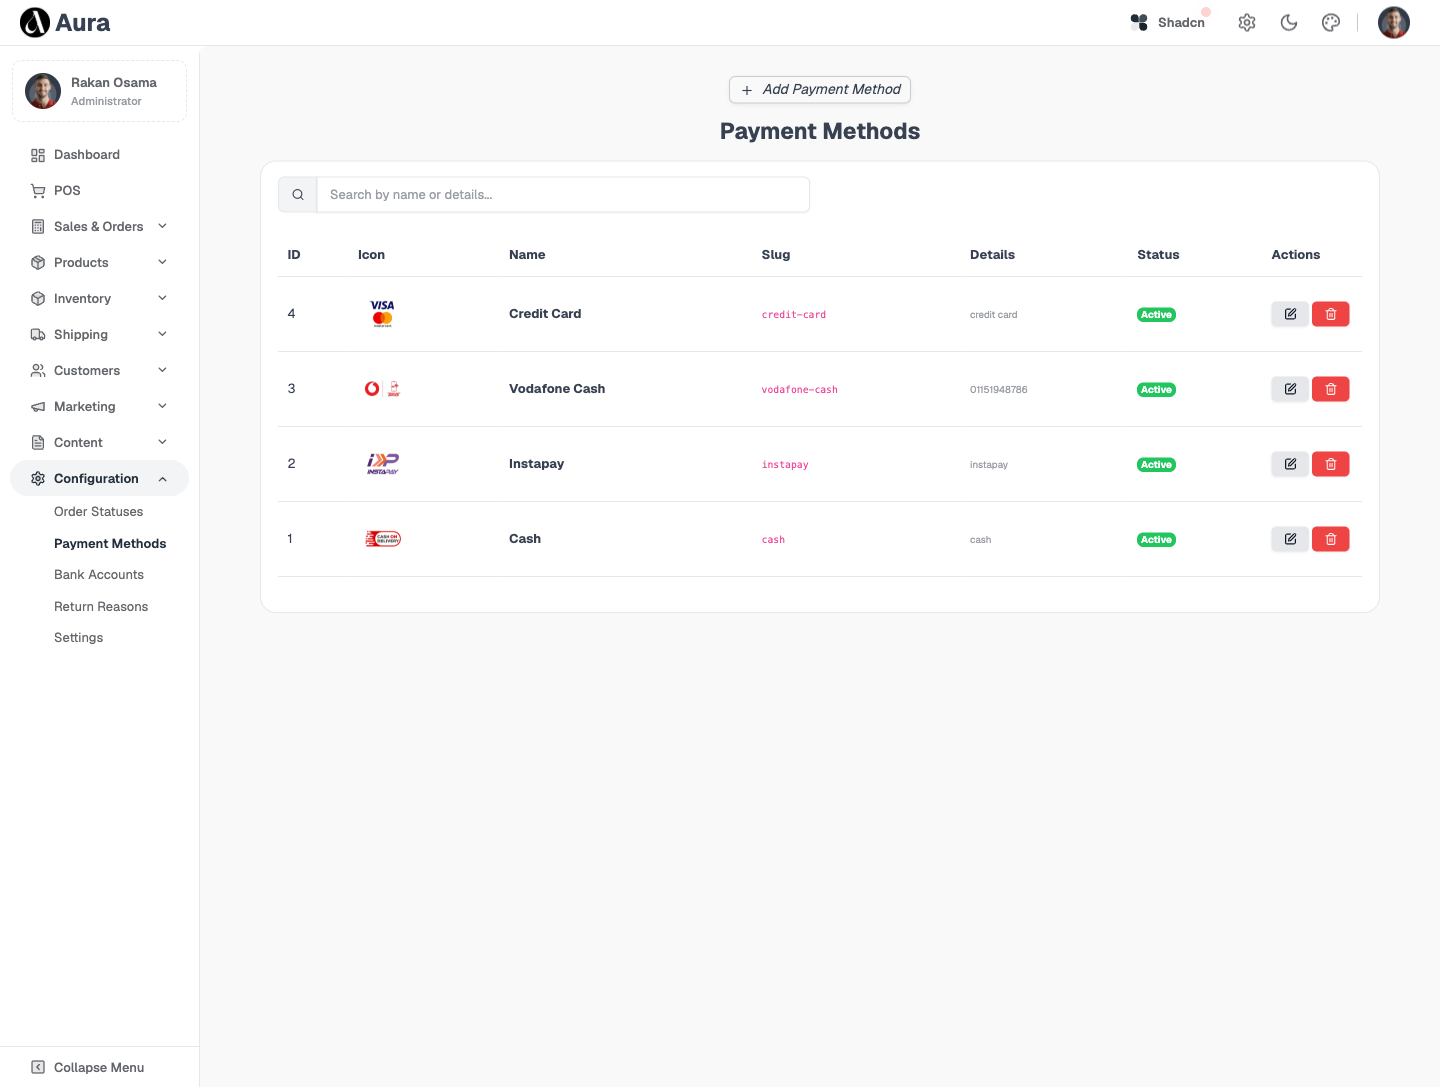Edit the Instapay payment method

point(1290,464)
